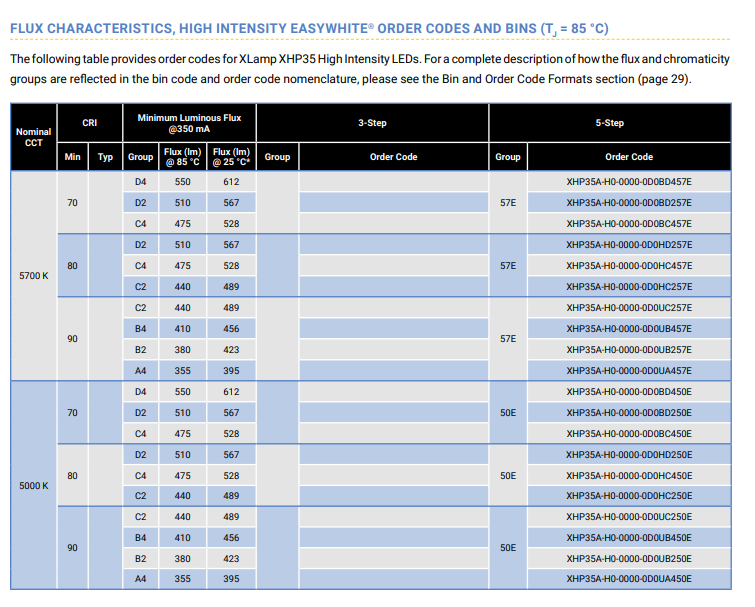
Task: Click A4 group in the 0D0UA457E row
Action: pos(141,371)
